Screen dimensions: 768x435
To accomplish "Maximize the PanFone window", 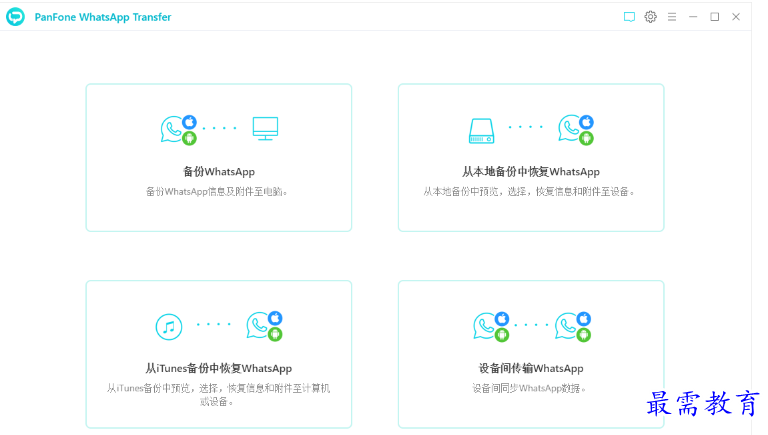I will pos(715,17).
